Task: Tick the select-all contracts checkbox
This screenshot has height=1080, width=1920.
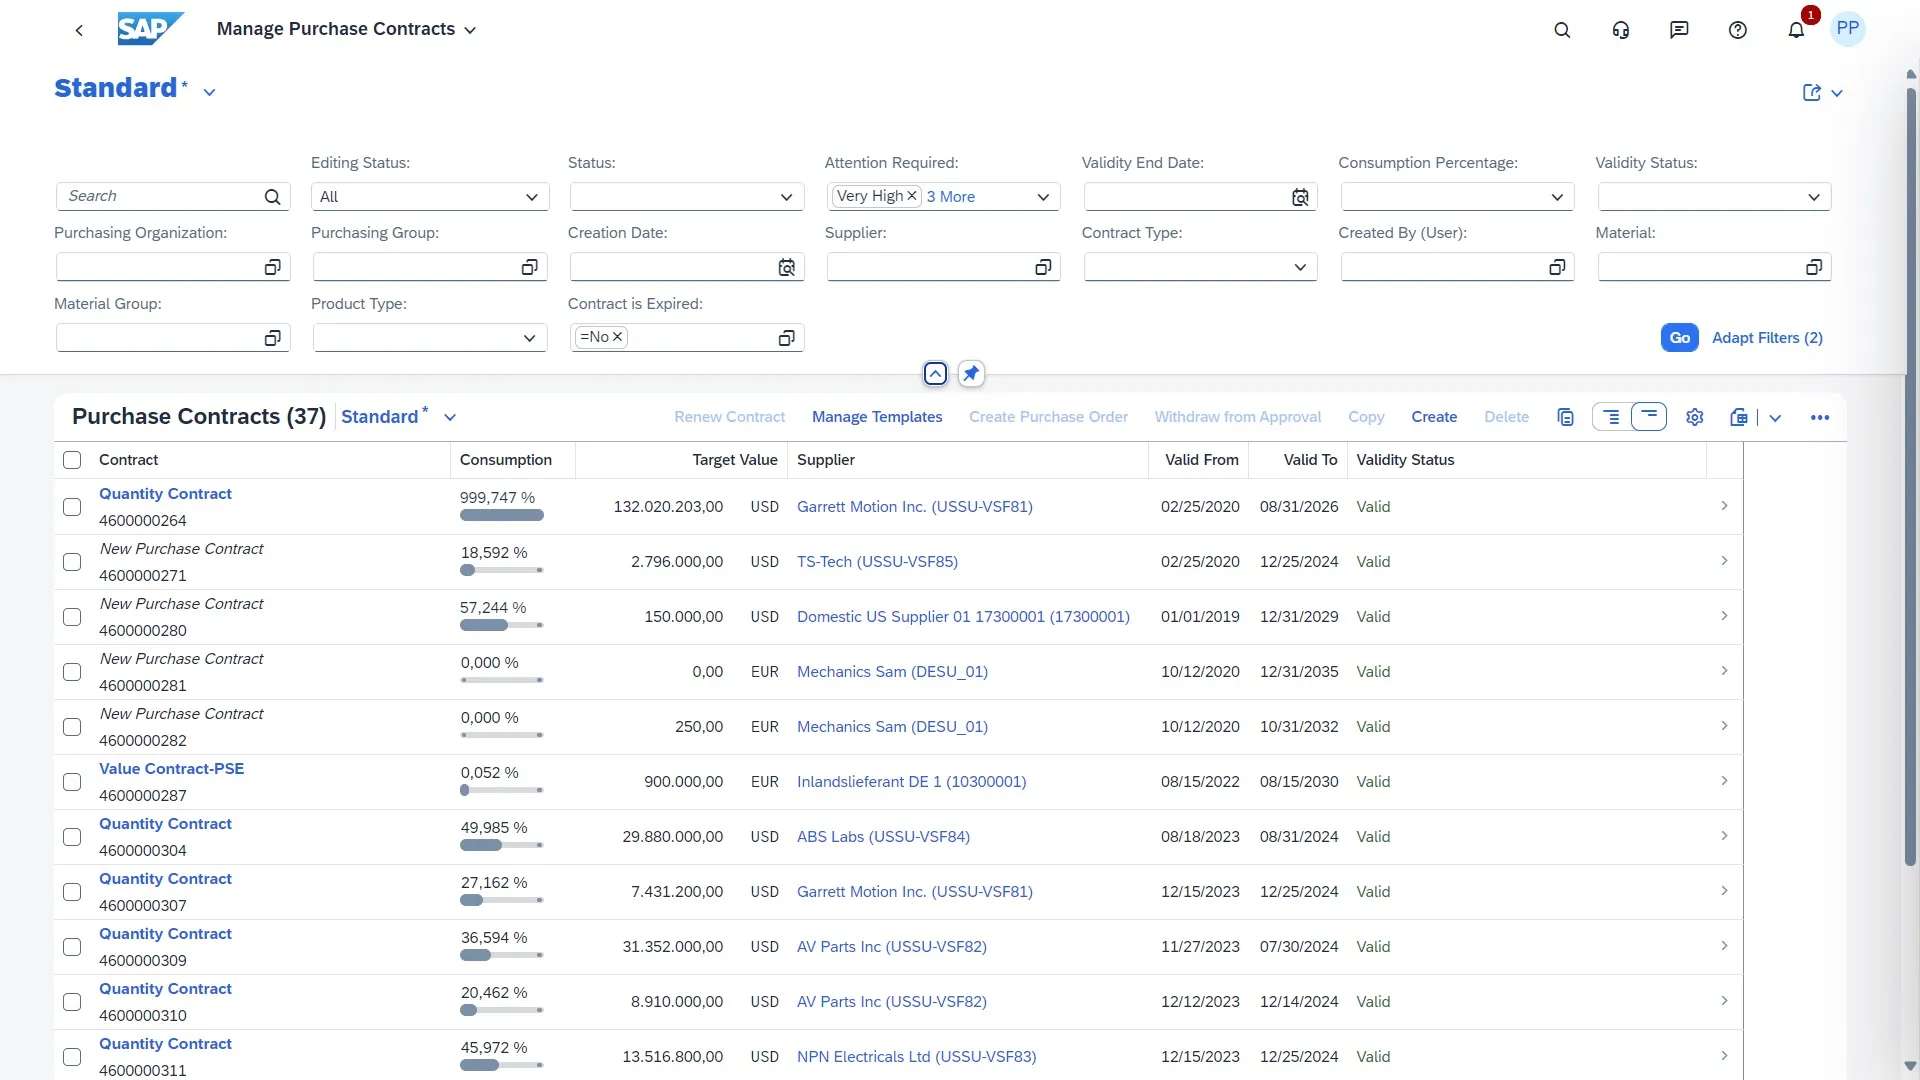Action: click(72, 460)
